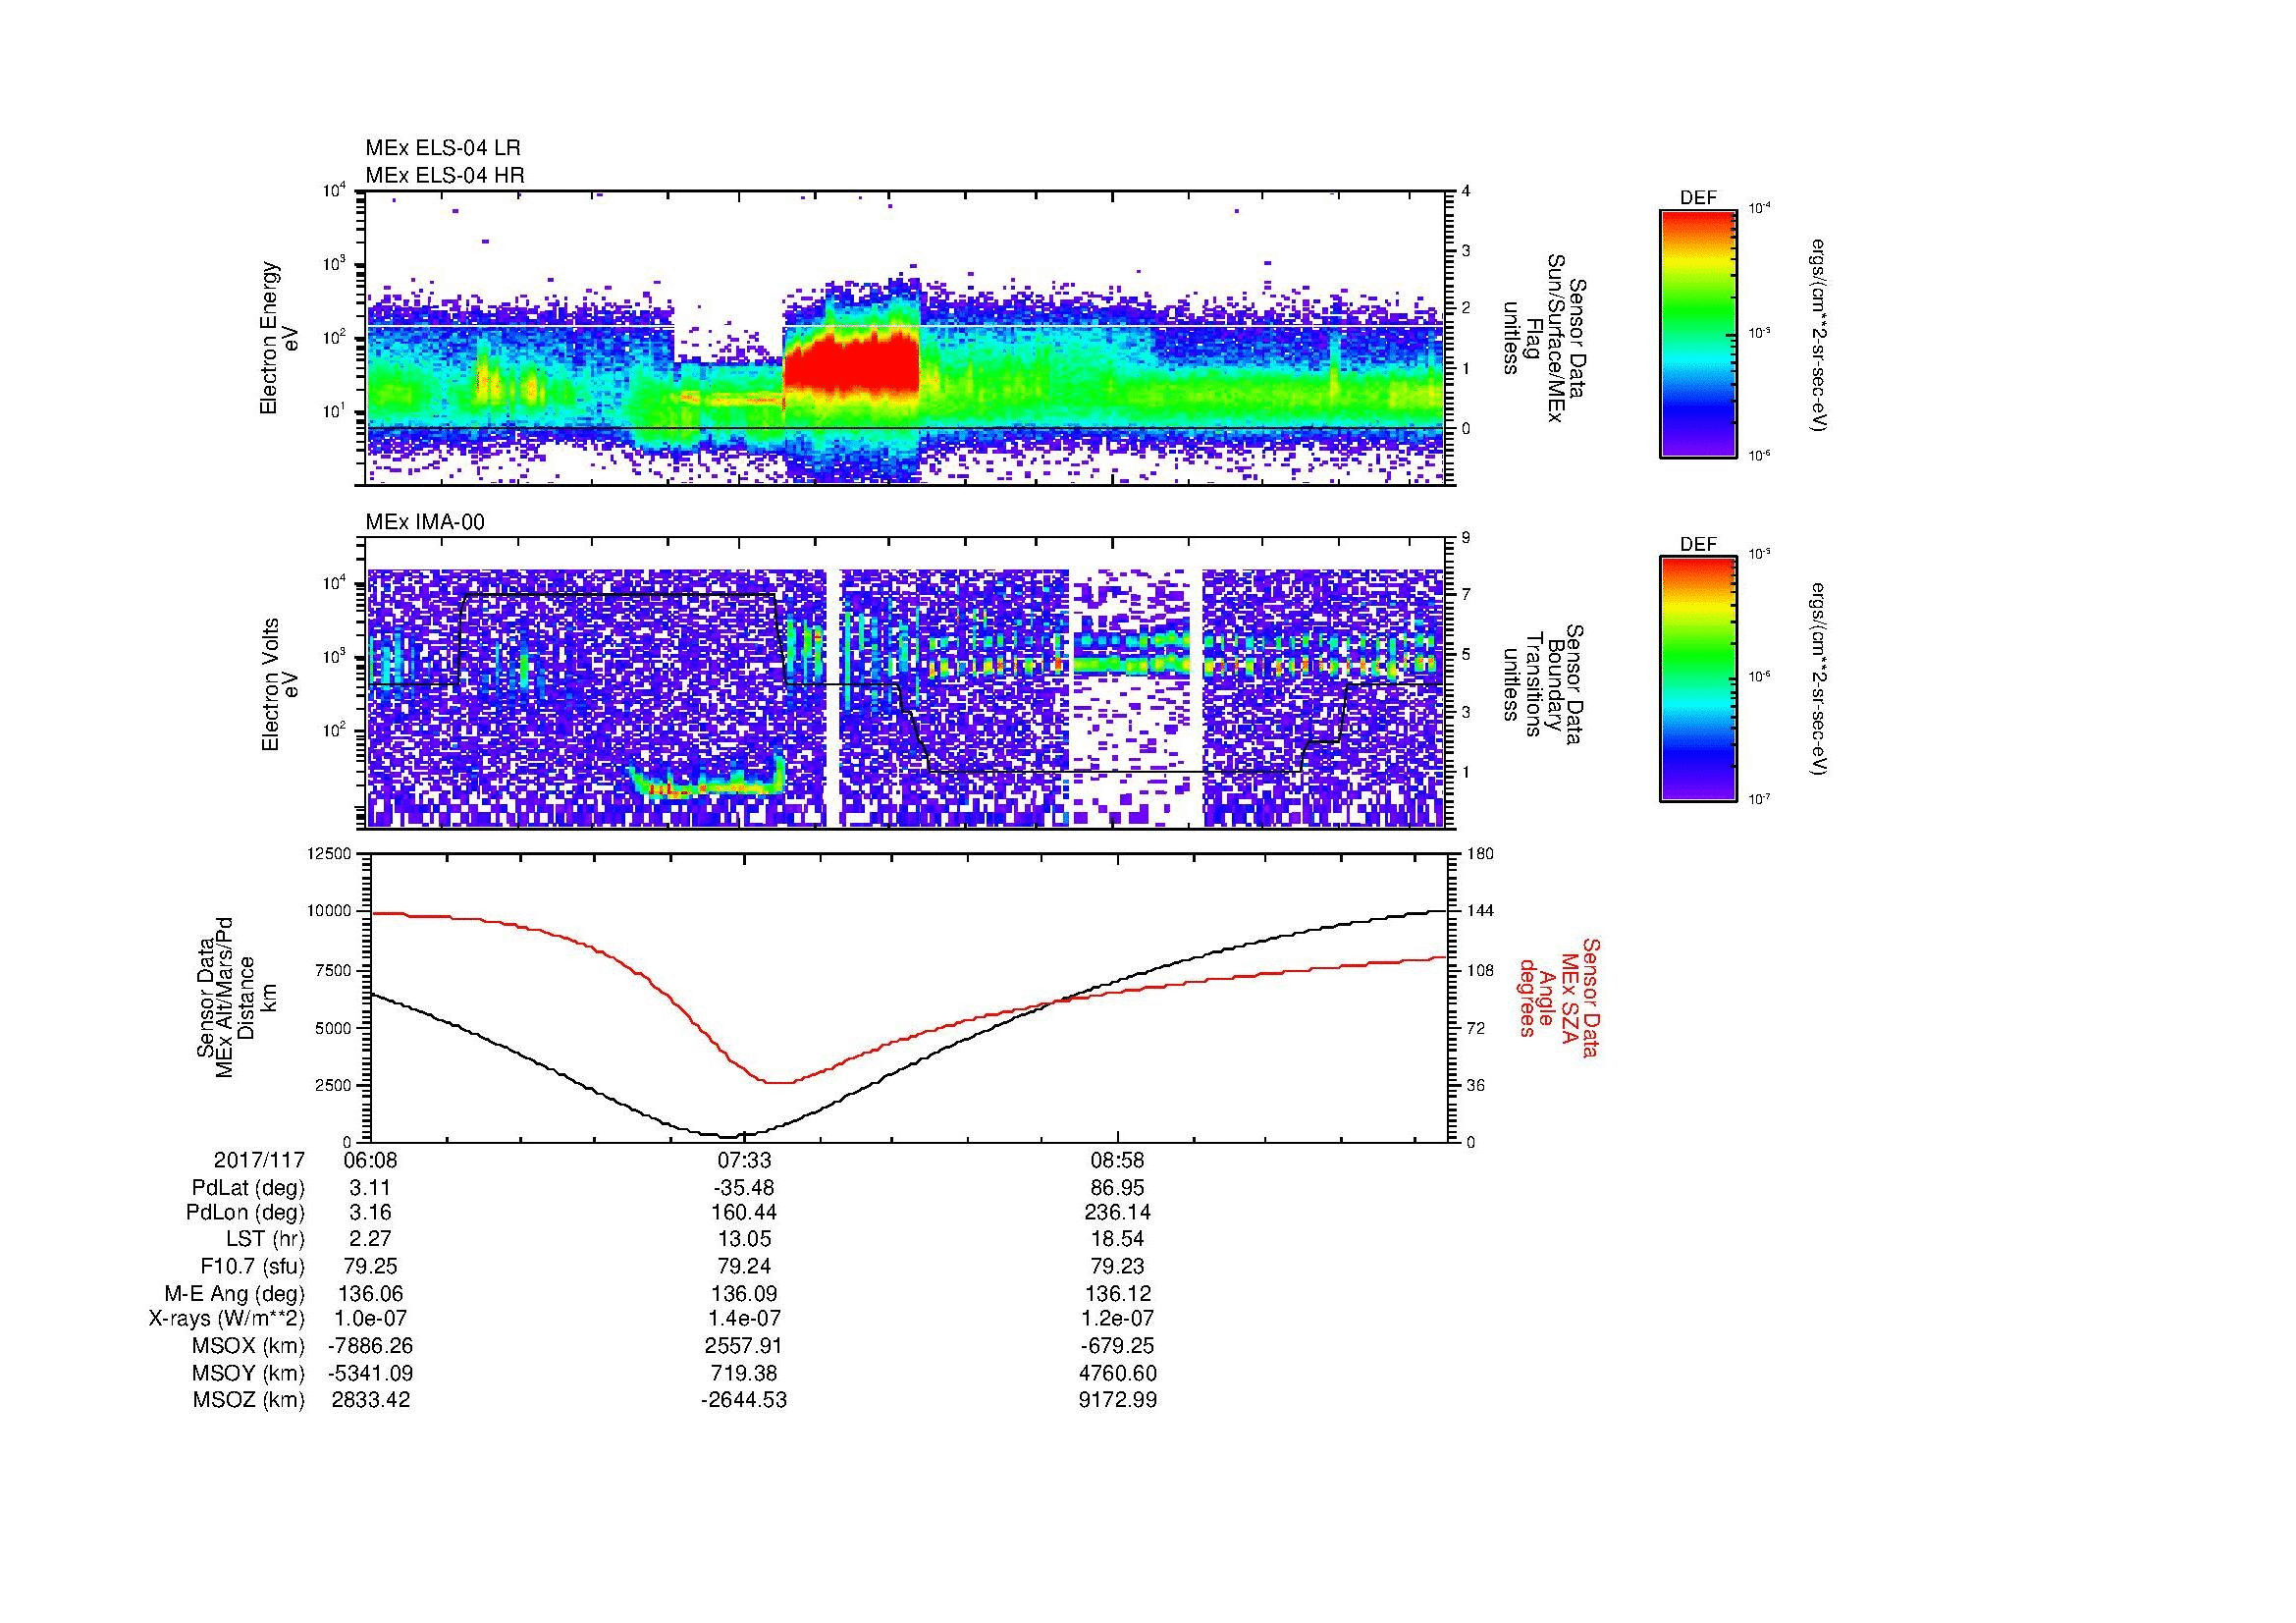This screenshot has width=2296, height=1623.
Task: Click the X-rays value 1.4e-07
Action: 744,1319
